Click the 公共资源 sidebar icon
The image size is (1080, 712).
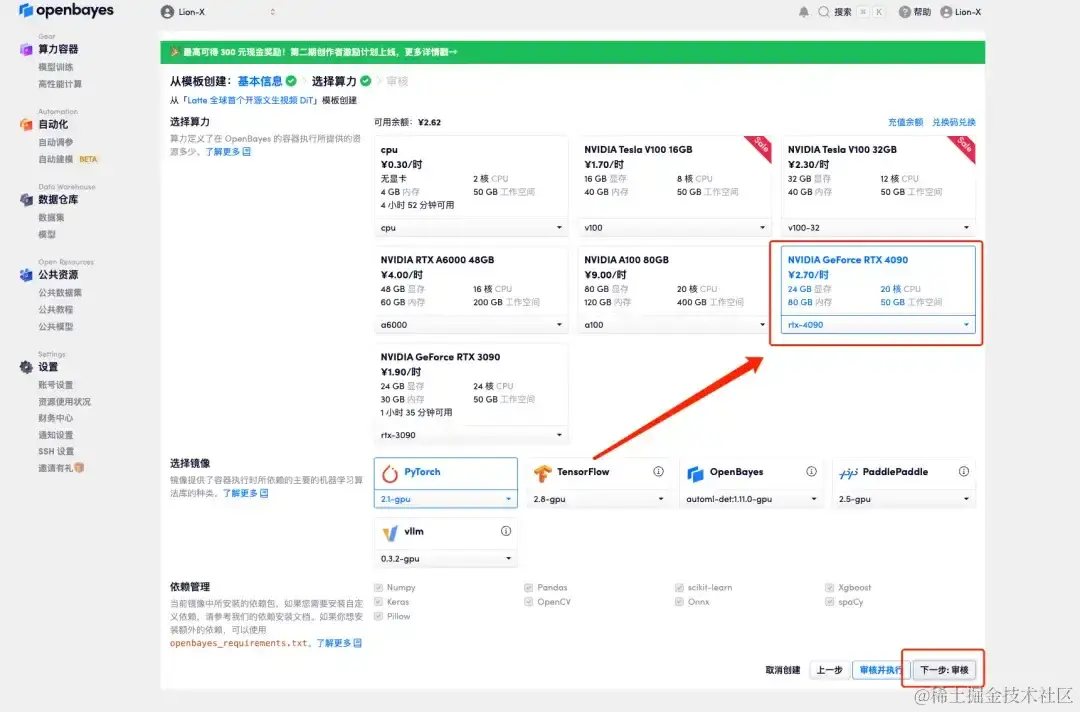[26, 275]
